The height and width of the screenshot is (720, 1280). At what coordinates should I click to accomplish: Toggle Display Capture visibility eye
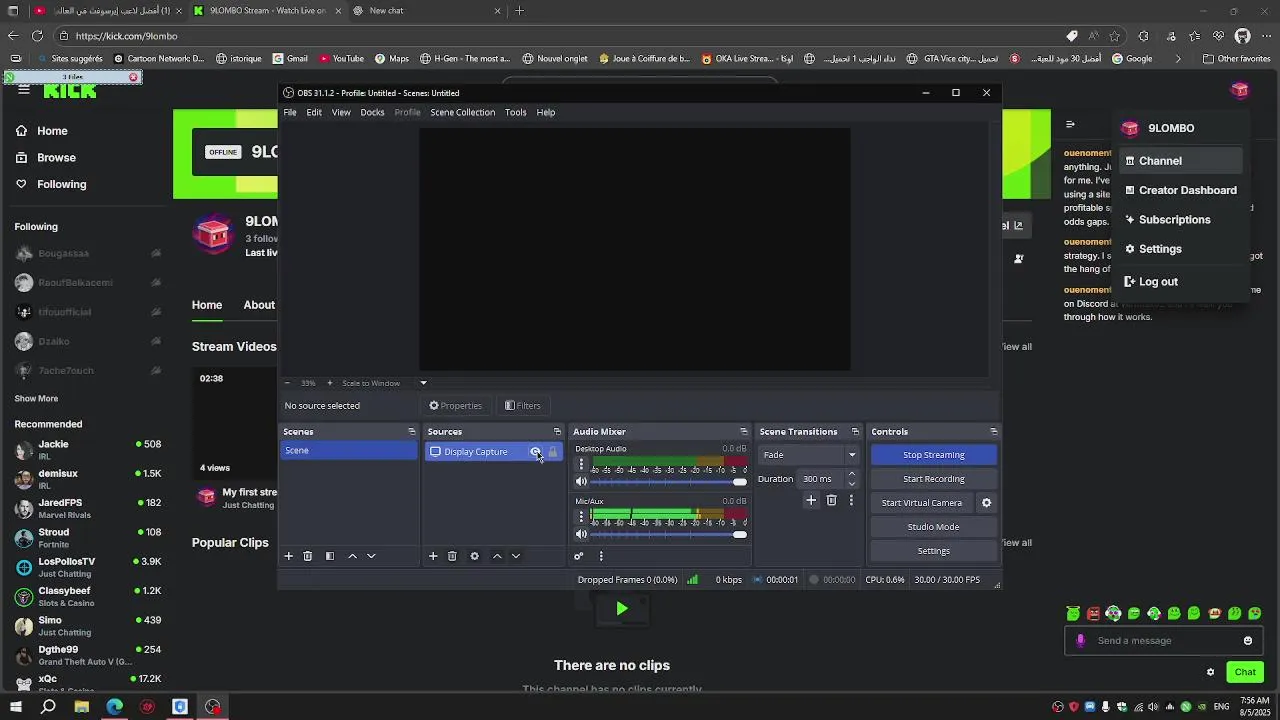535,452
